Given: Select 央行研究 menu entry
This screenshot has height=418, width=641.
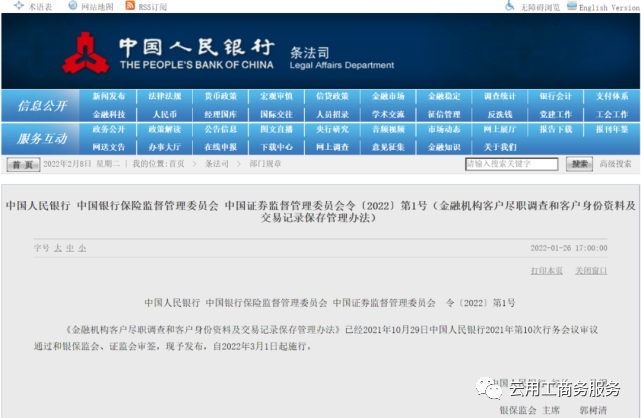Looking at the screenshot, I should pos(332,130).
